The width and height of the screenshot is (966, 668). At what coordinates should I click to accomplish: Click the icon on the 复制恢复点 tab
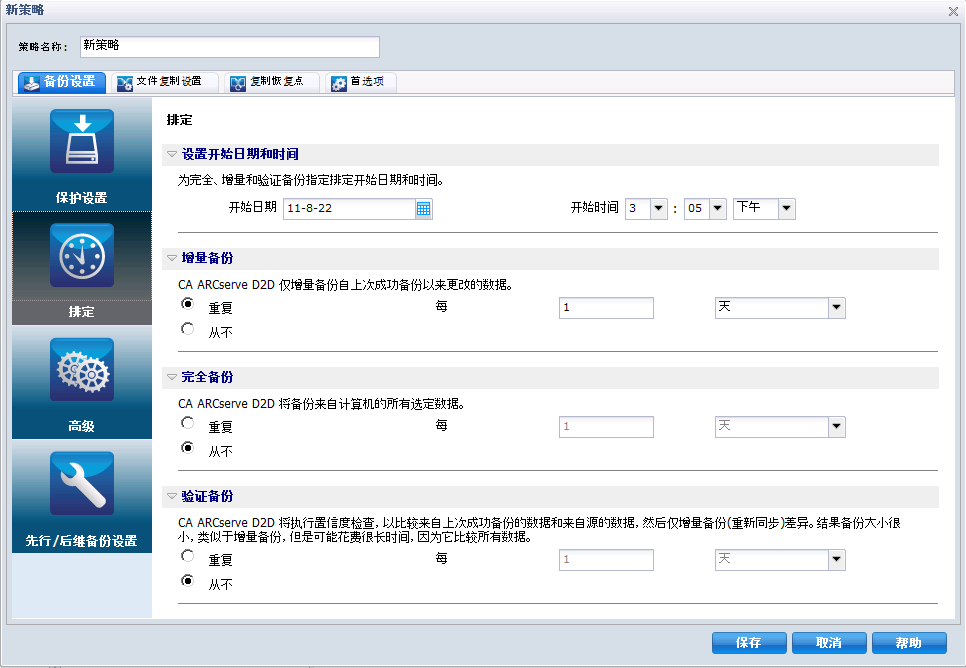coord(236,83)
